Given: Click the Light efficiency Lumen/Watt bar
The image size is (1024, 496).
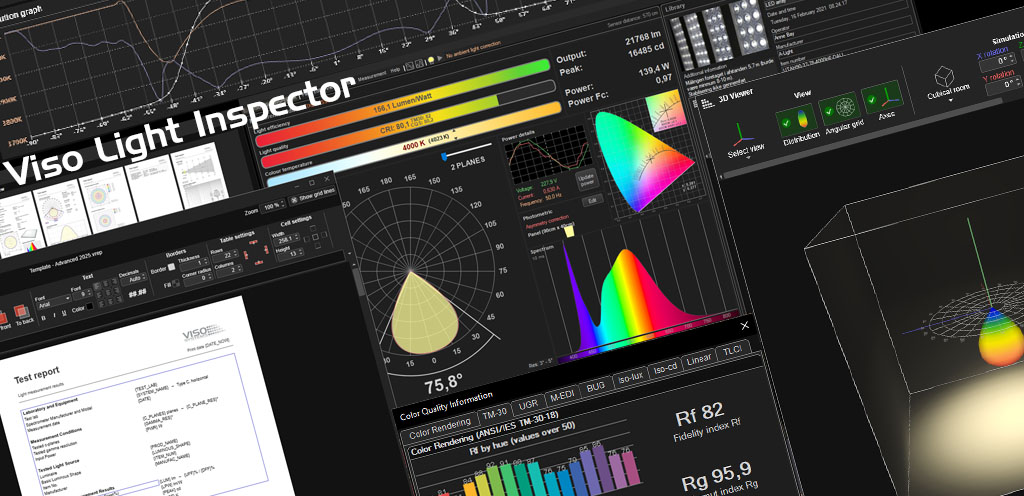Looking at the screenshot, I should pos(404,101).
